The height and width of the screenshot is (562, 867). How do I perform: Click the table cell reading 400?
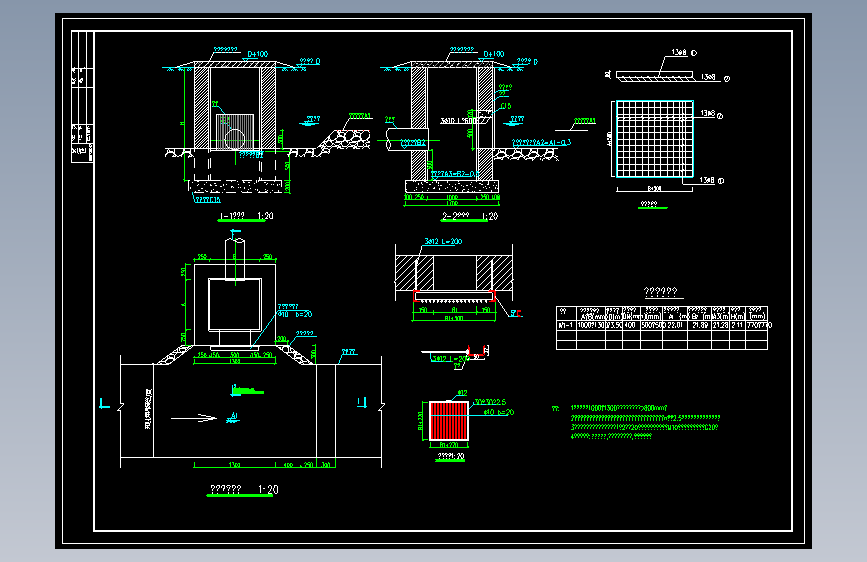tap(630, 325)
